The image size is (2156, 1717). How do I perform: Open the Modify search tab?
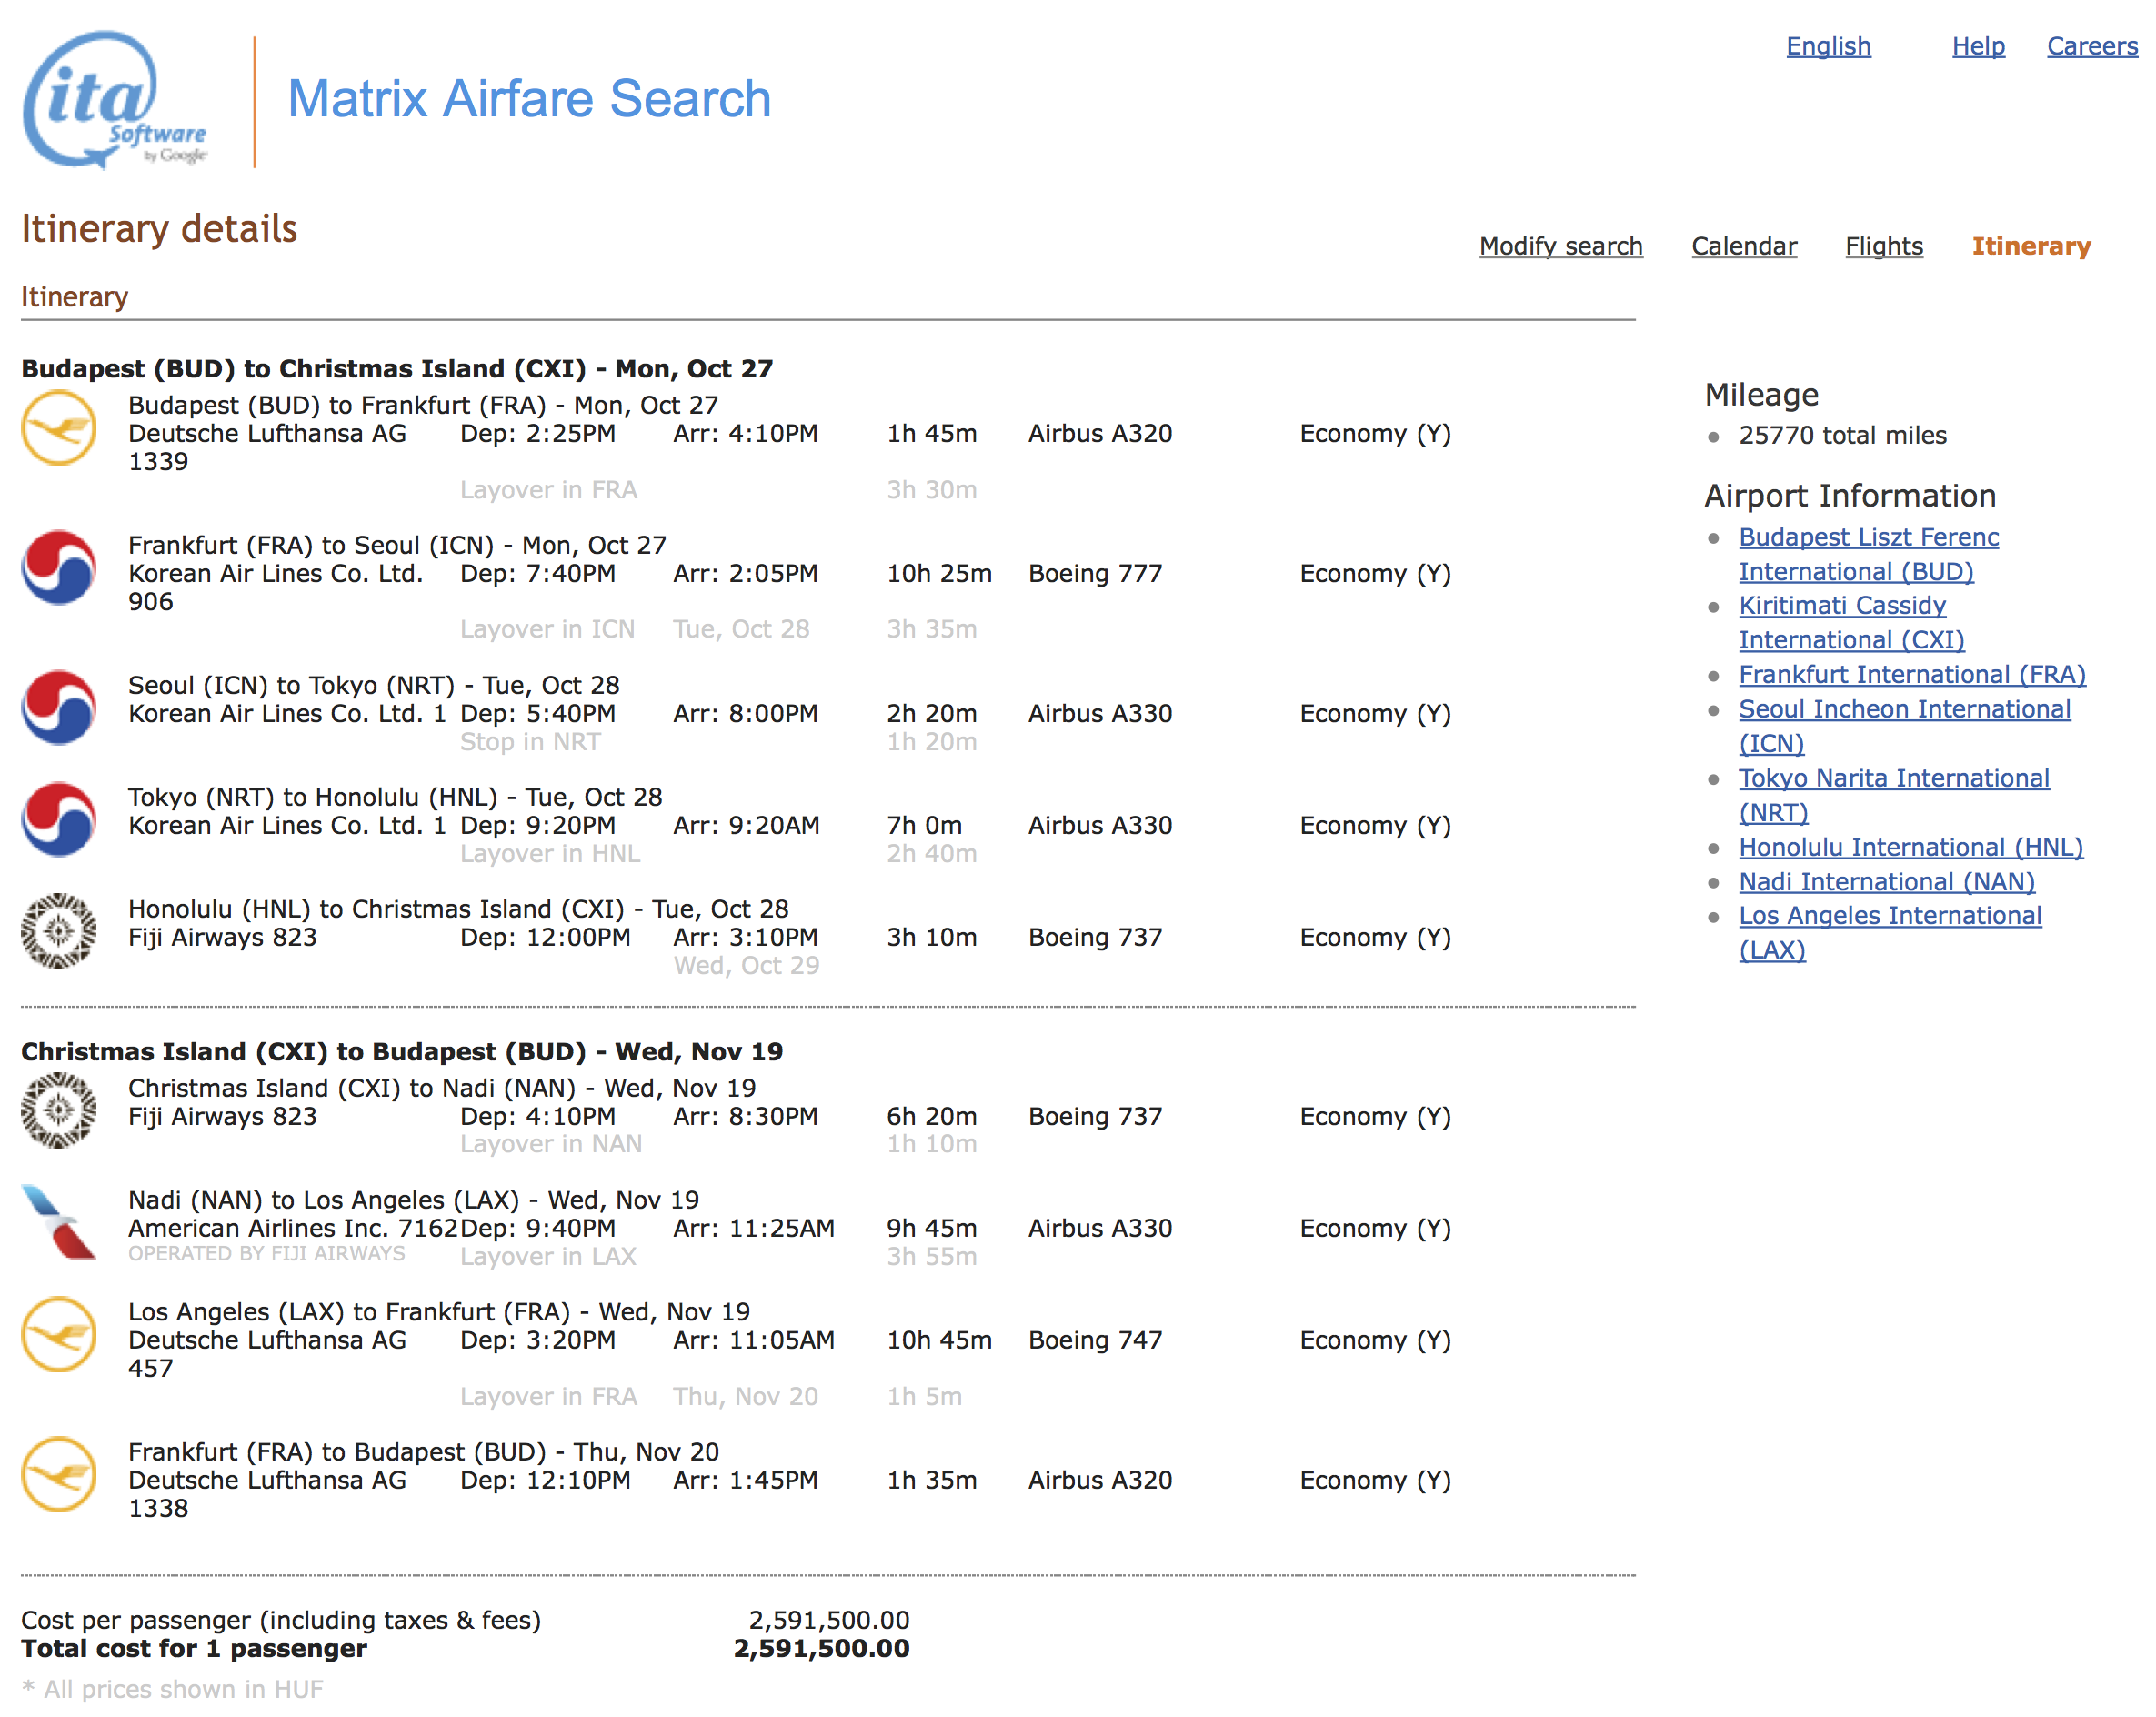point(1560,246)
